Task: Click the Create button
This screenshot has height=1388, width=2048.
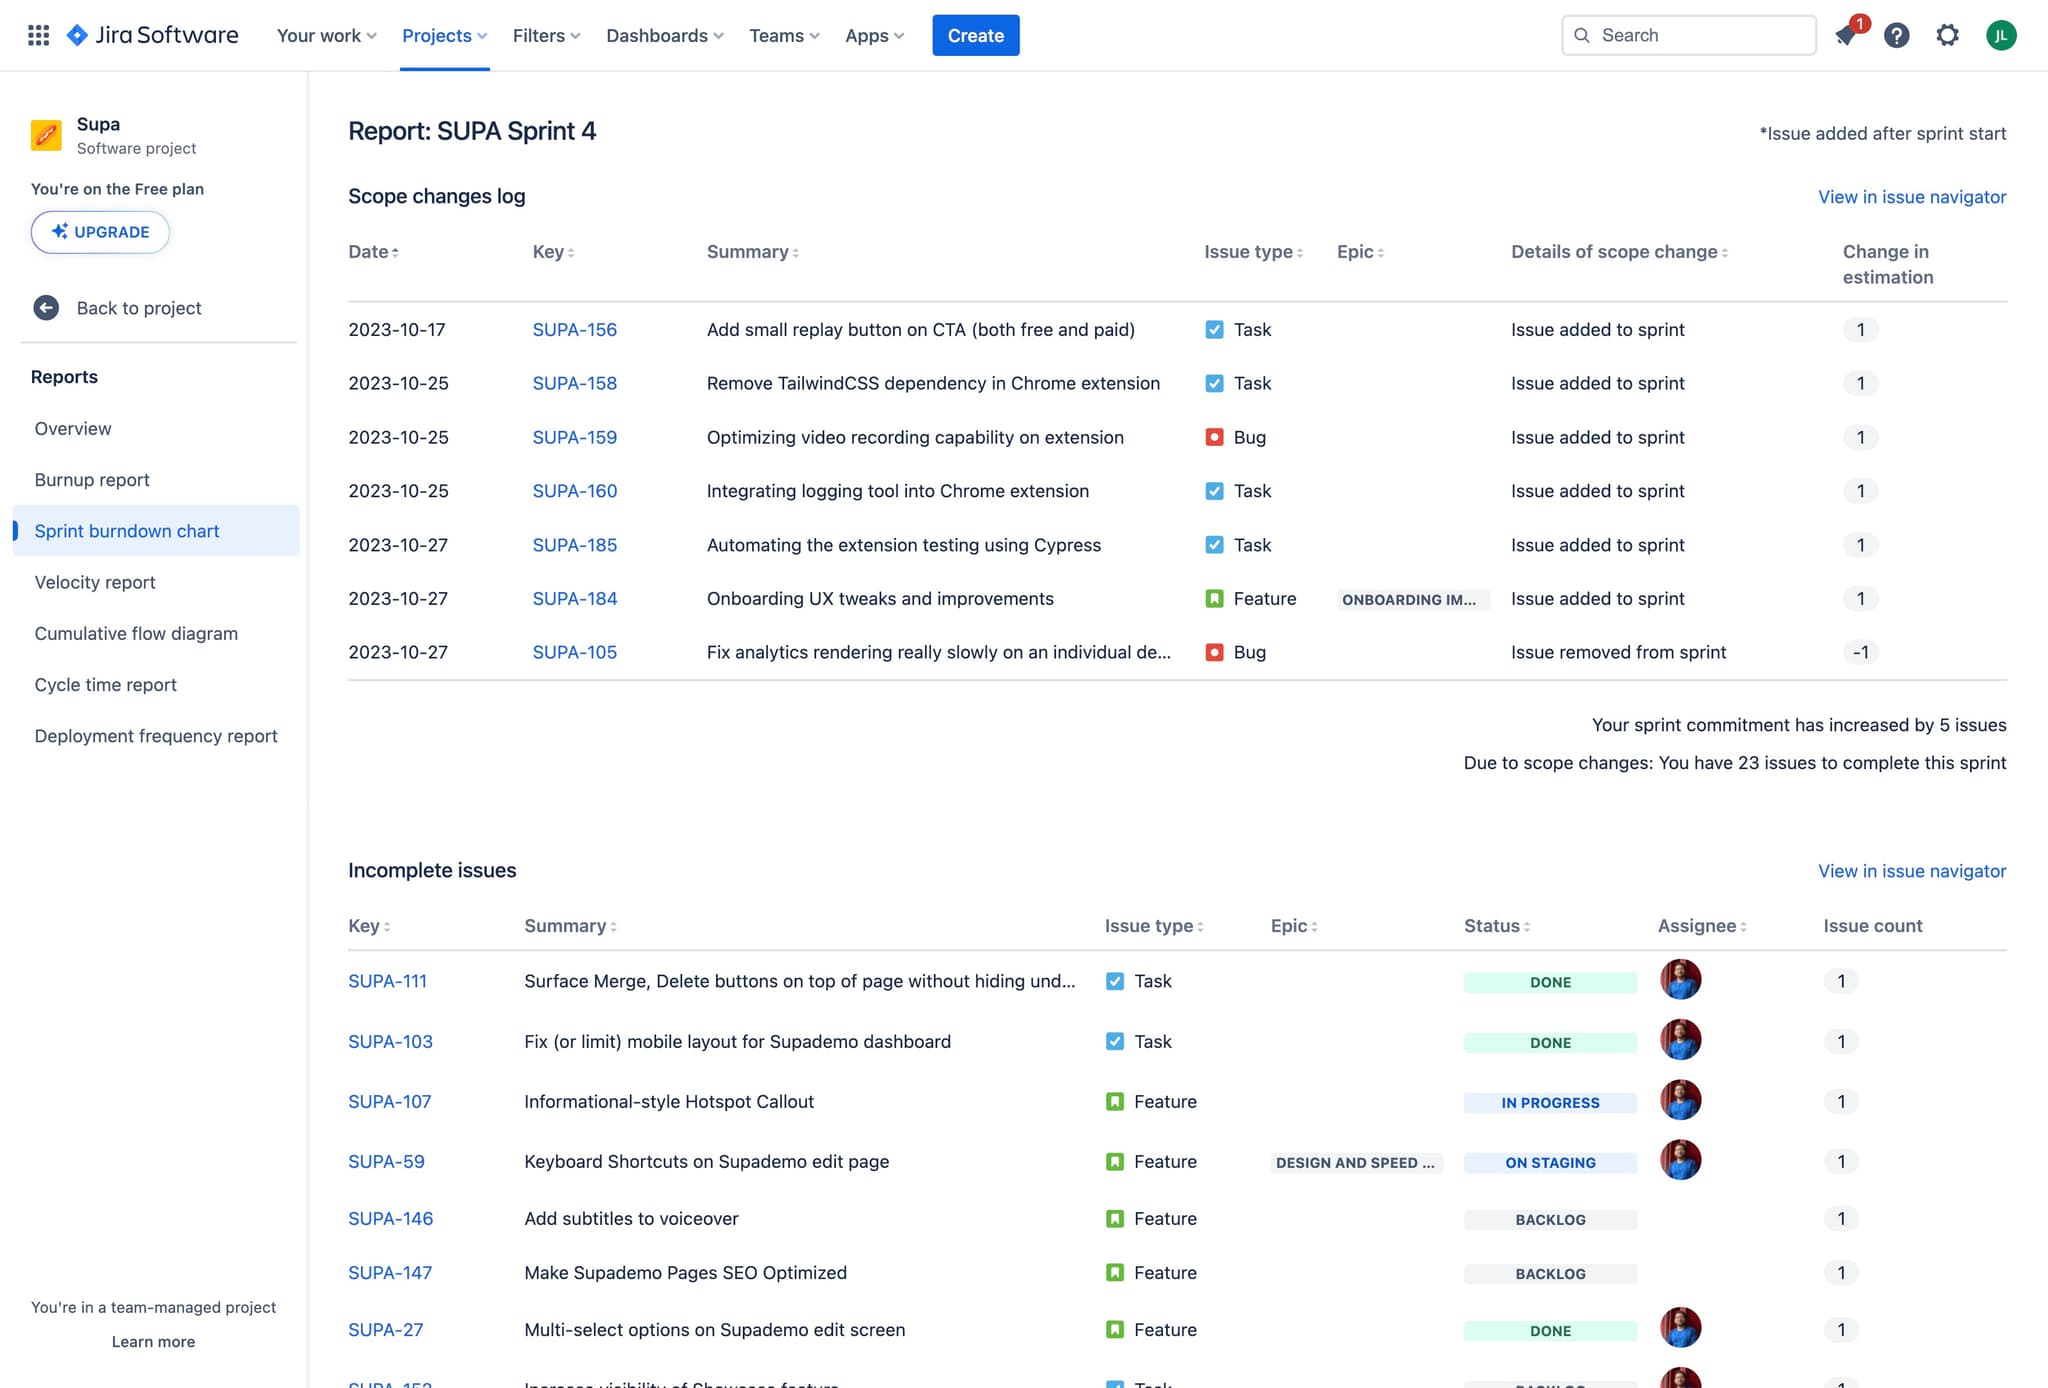Action: 975,35
